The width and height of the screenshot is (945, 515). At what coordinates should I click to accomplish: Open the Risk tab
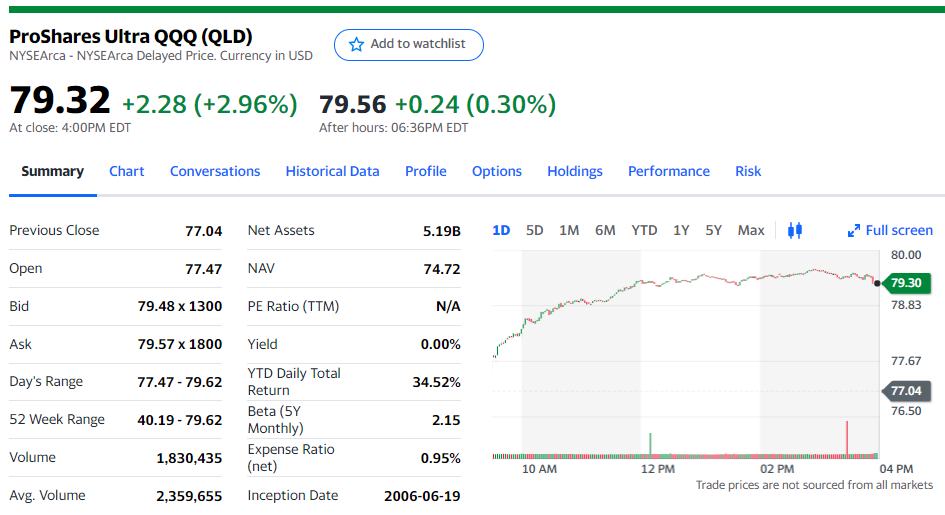click(x=748, y=172)
